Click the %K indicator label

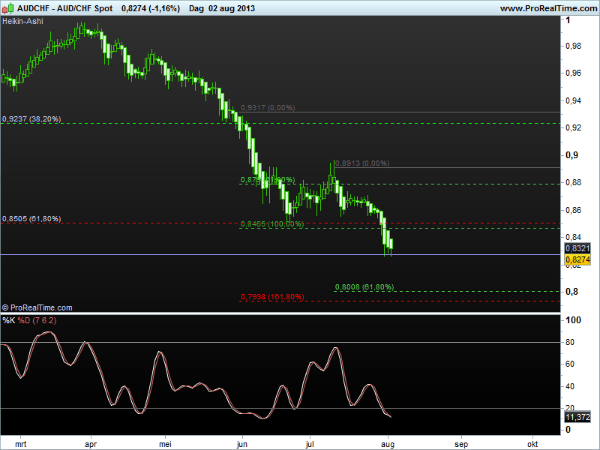(x=9, y=320)
